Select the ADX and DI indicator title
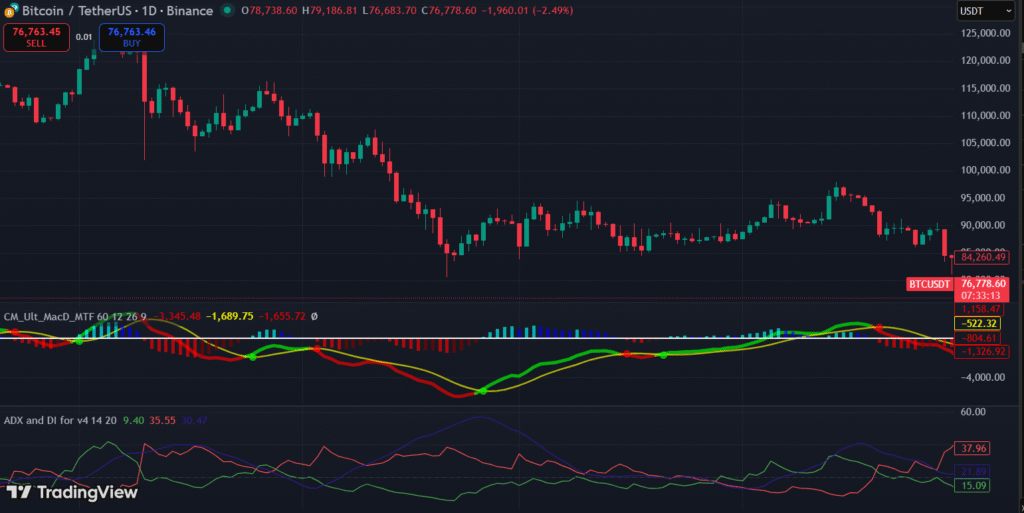 (x=61, y=420)
